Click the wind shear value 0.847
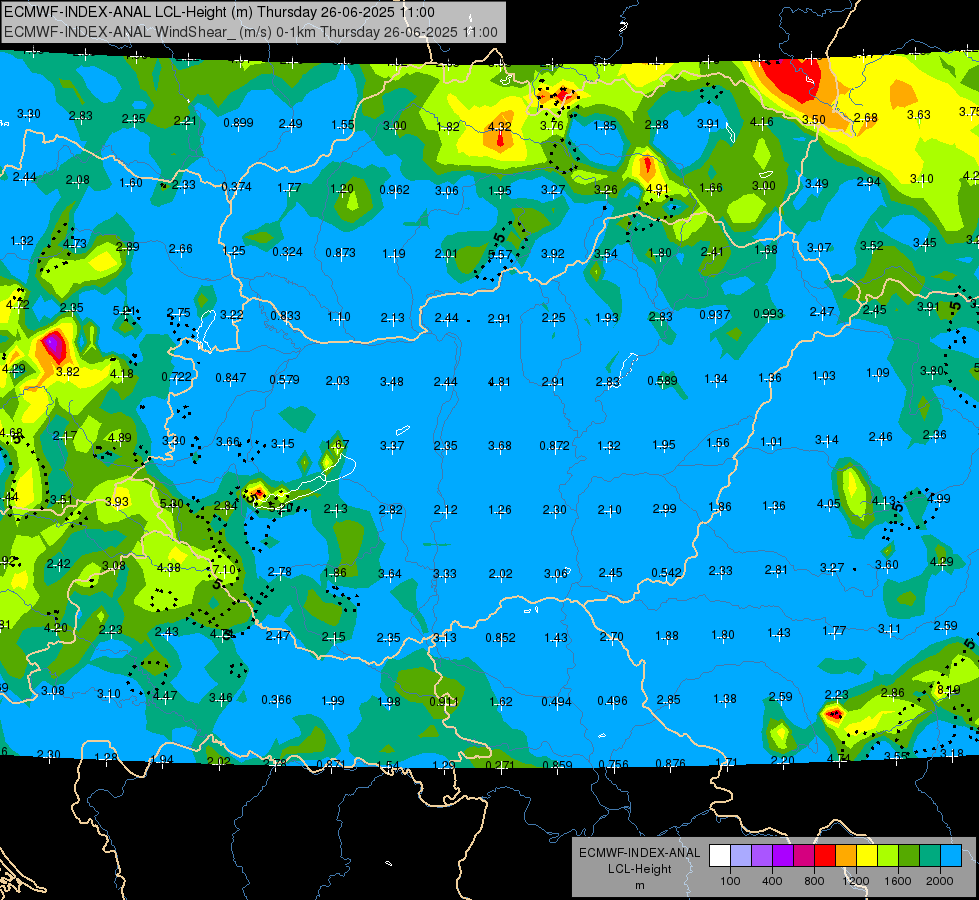 coord(231,377)
